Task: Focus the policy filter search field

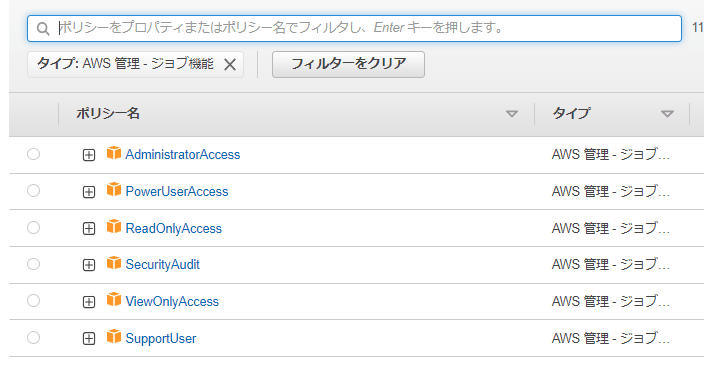Action: click(354, 29)
